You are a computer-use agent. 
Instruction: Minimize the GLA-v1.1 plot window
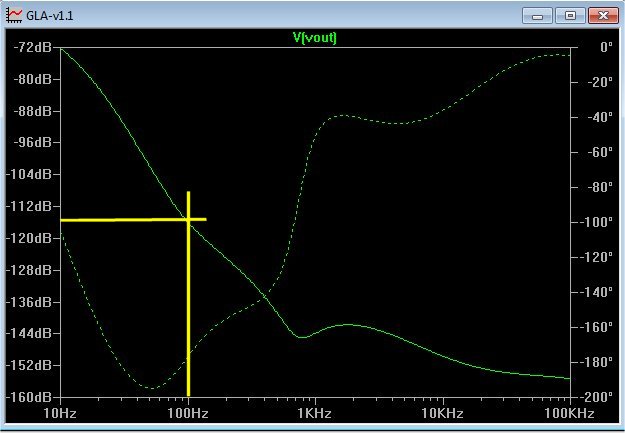pyautogui.click(x=537, y=16)
